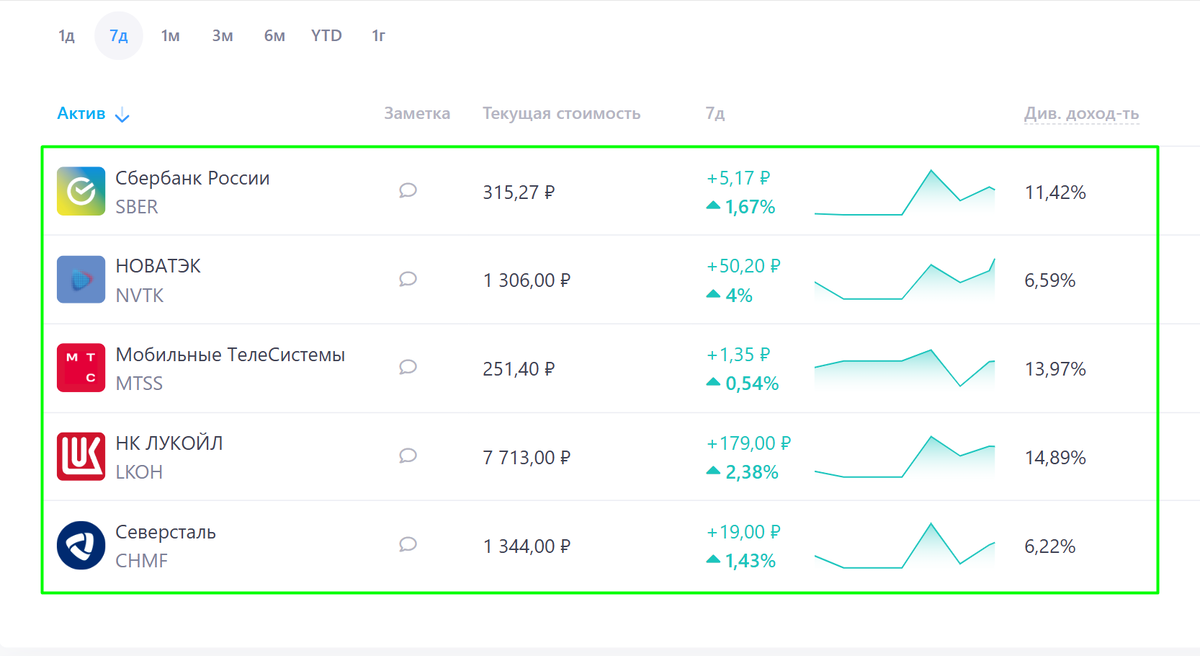Click the +19,00 ₽ change value
This screenshot has height=656, width=1200.
click(743, 532)
